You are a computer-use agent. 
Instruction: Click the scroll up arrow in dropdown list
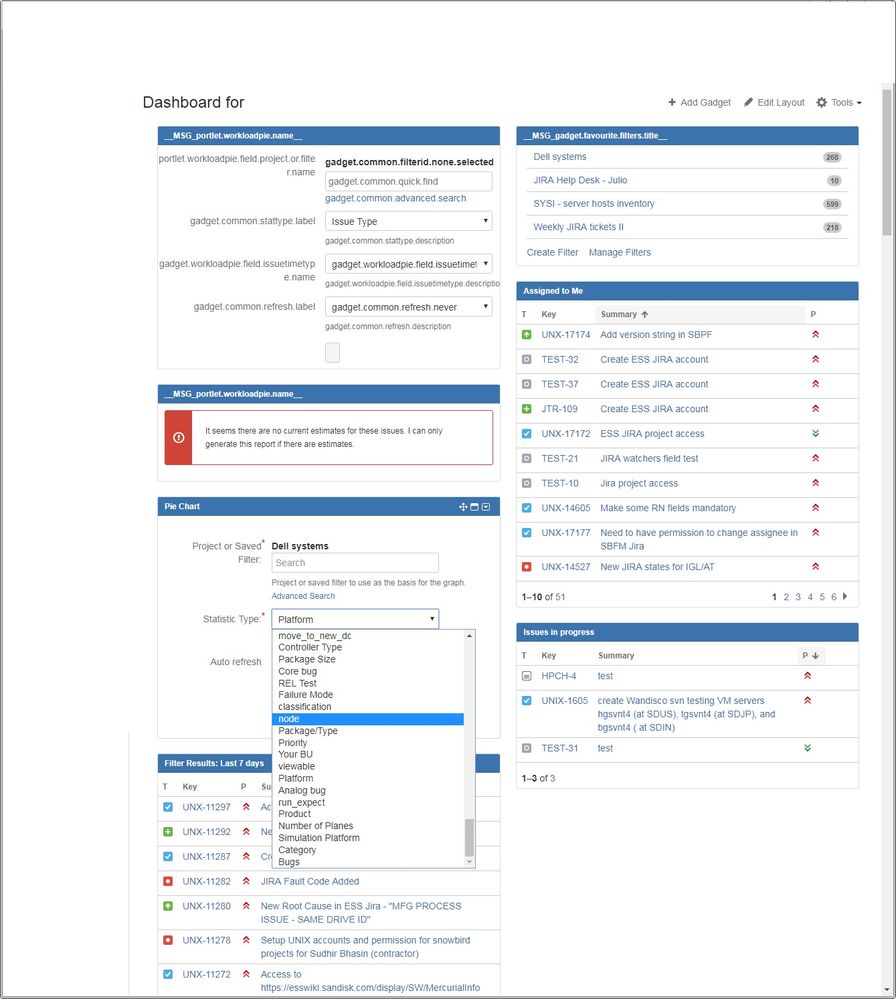click(x=470, y=636)
